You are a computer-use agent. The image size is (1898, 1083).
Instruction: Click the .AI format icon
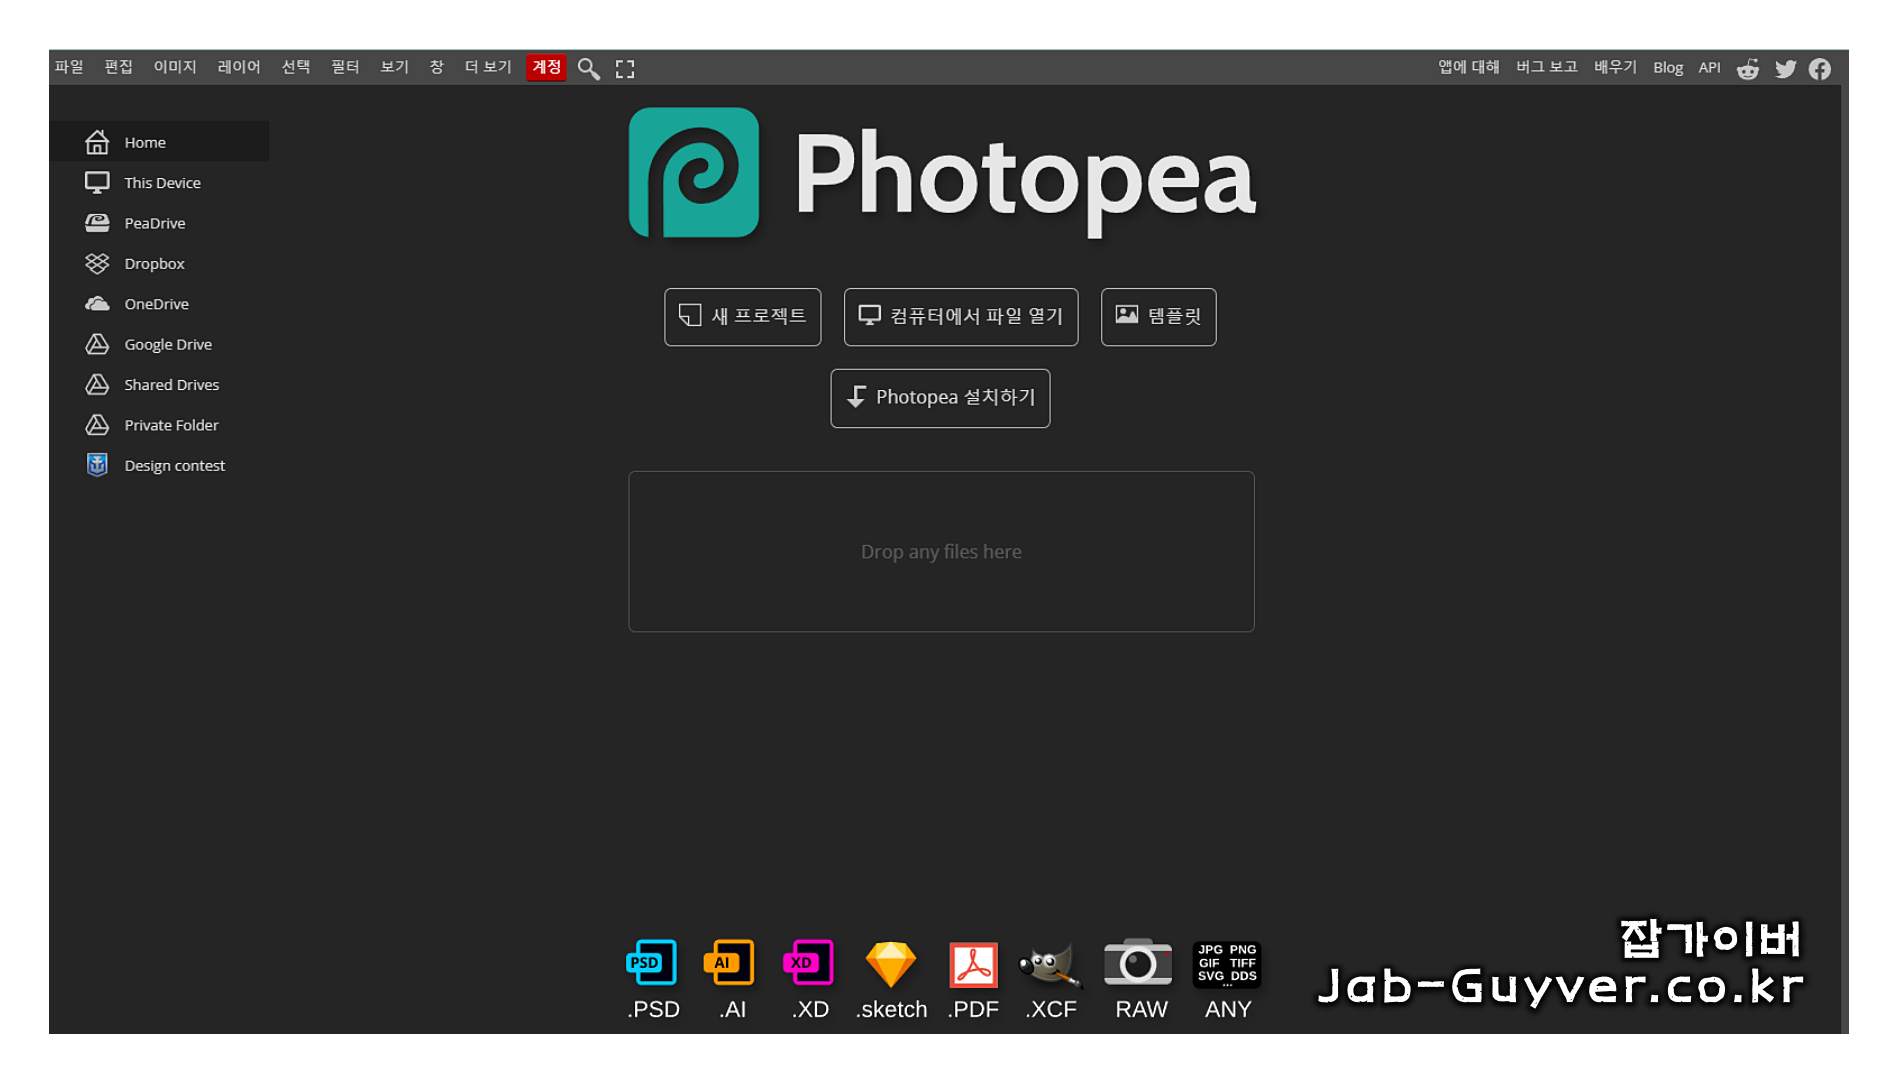tap(729, 962)
